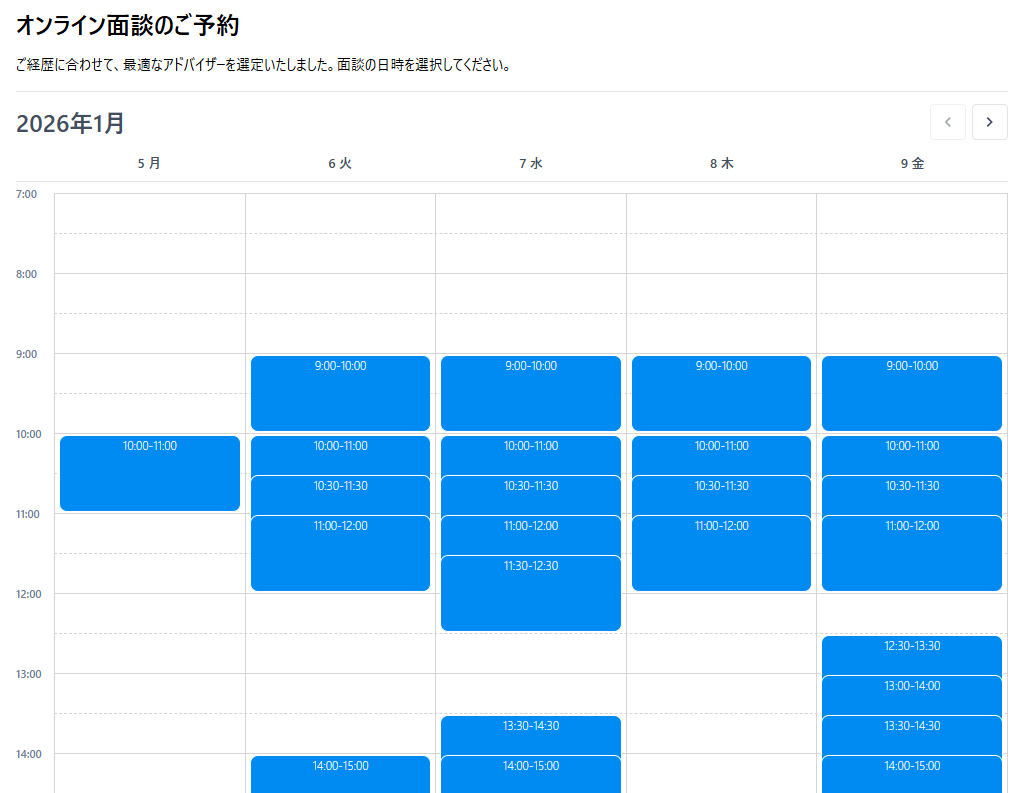Select Tuesday 14:00-15:00 slot
Screen dimensions: 1021x793
tap(340, 773)
